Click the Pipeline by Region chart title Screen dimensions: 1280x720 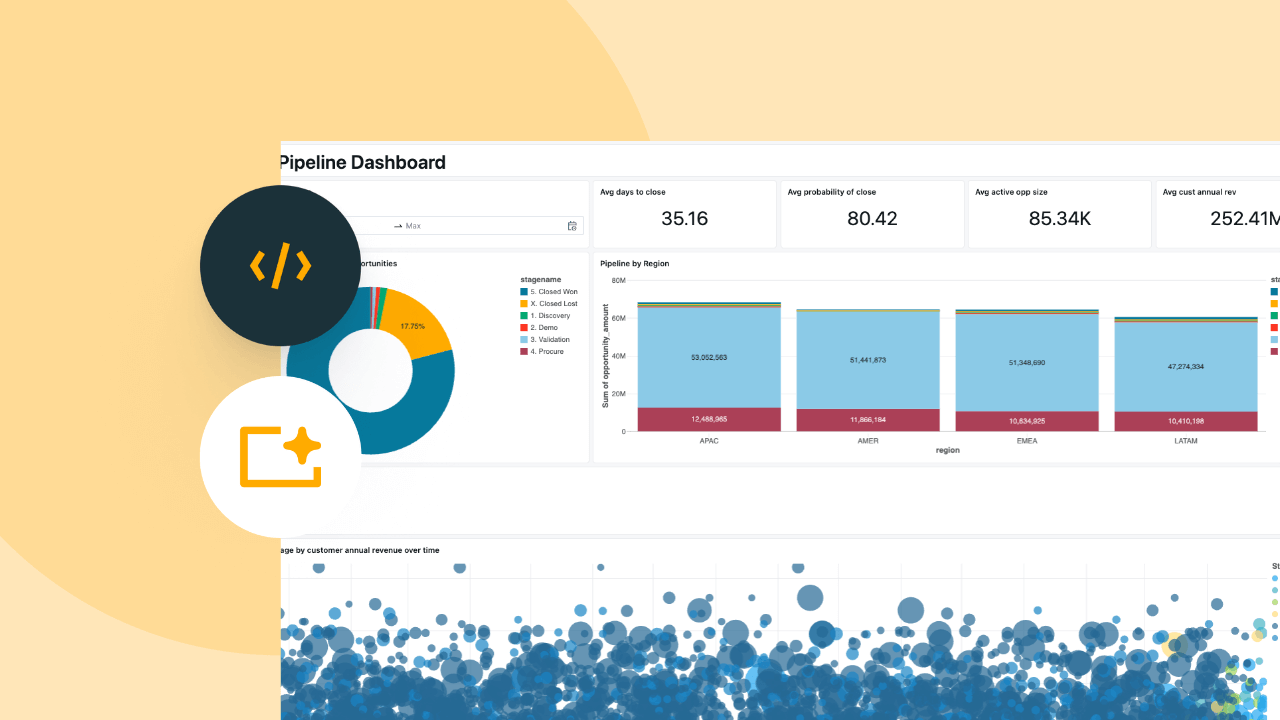tap(634, 263)
